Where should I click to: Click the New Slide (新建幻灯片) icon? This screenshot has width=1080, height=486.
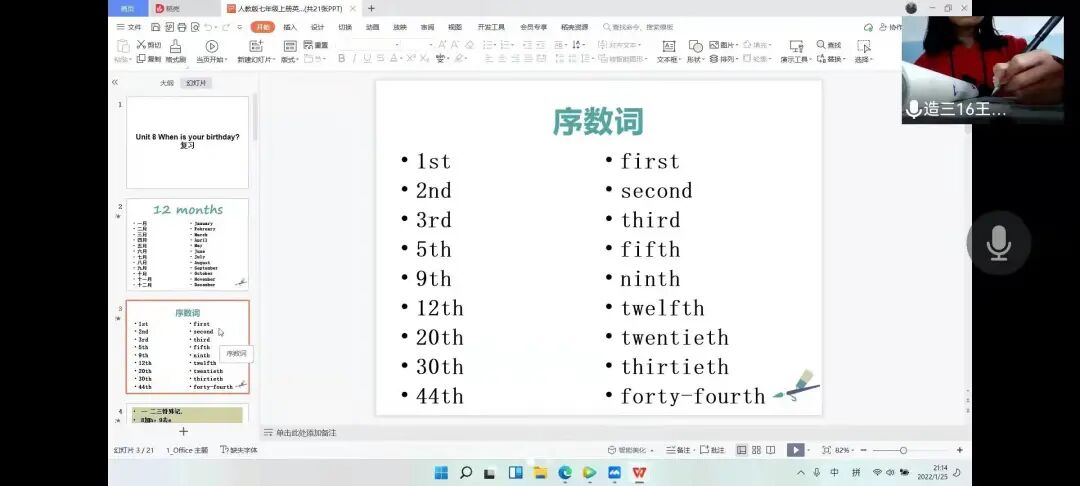click(256, 46)
